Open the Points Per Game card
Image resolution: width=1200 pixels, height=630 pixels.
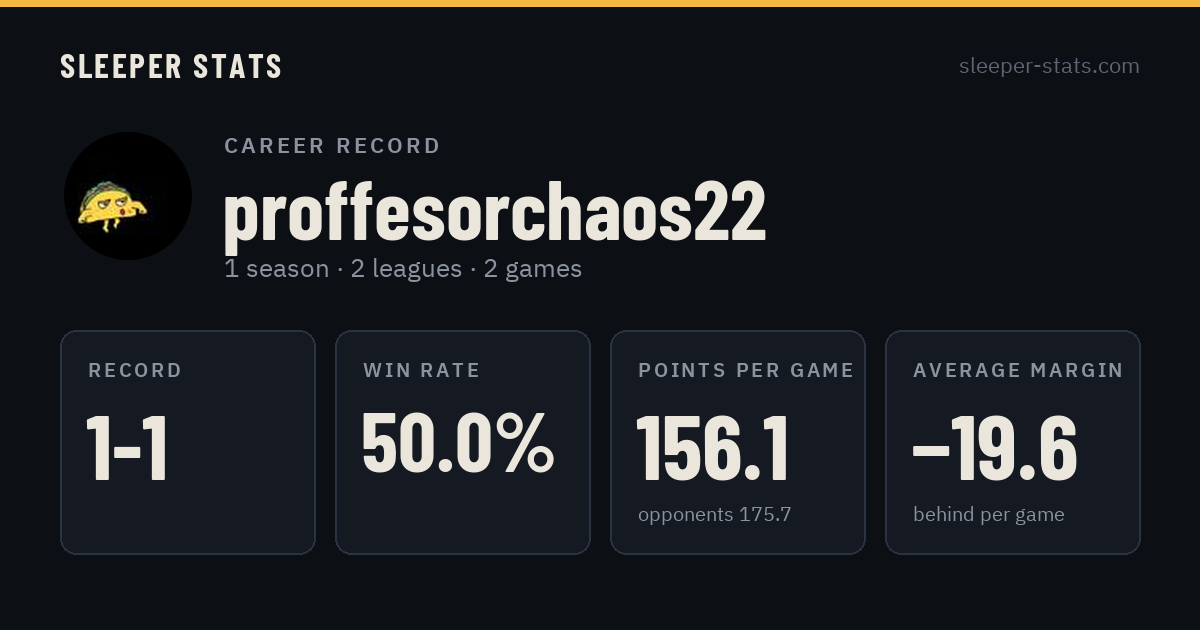(x=738, y=442)
